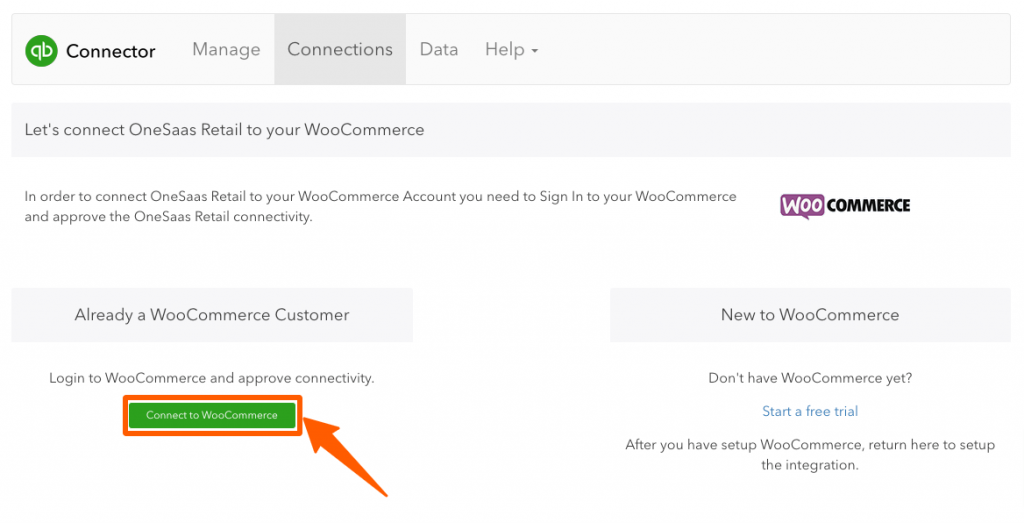Select the New to WooCommerce heading
This screenshot has width=1024, height=523.
810,315
